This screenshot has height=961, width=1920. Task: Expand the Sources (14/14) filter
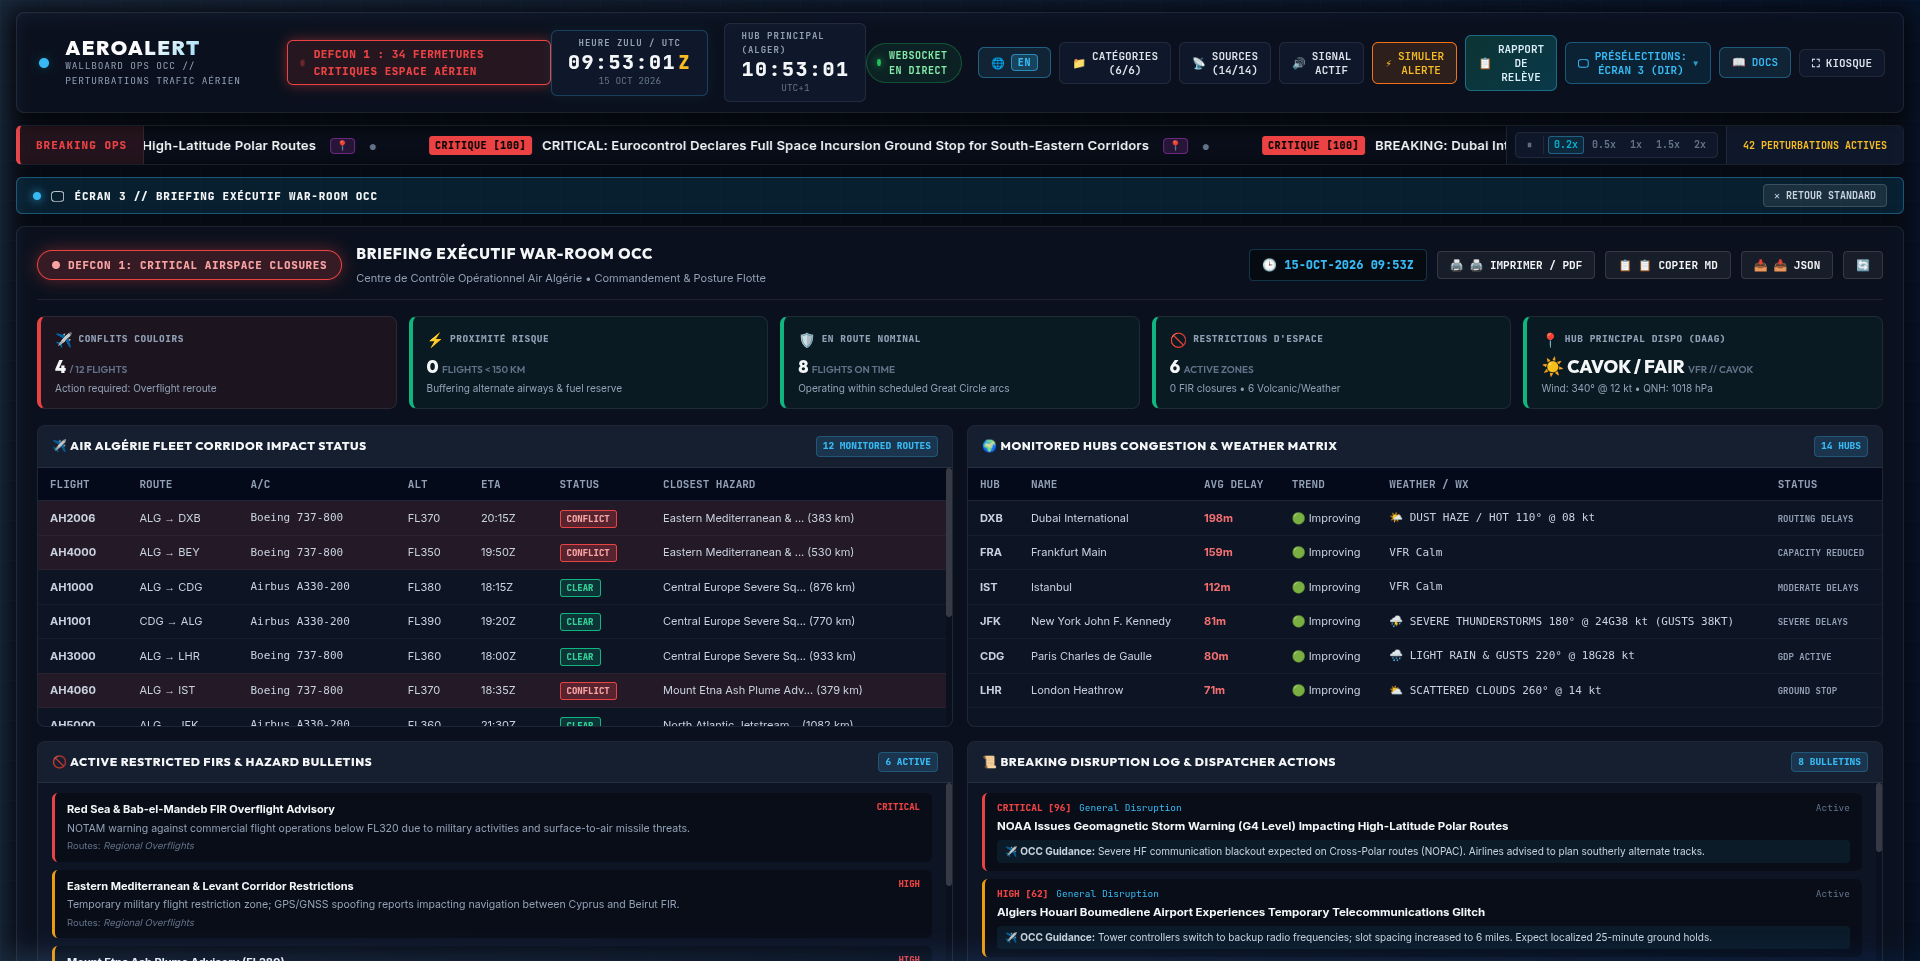[1225, 63]
